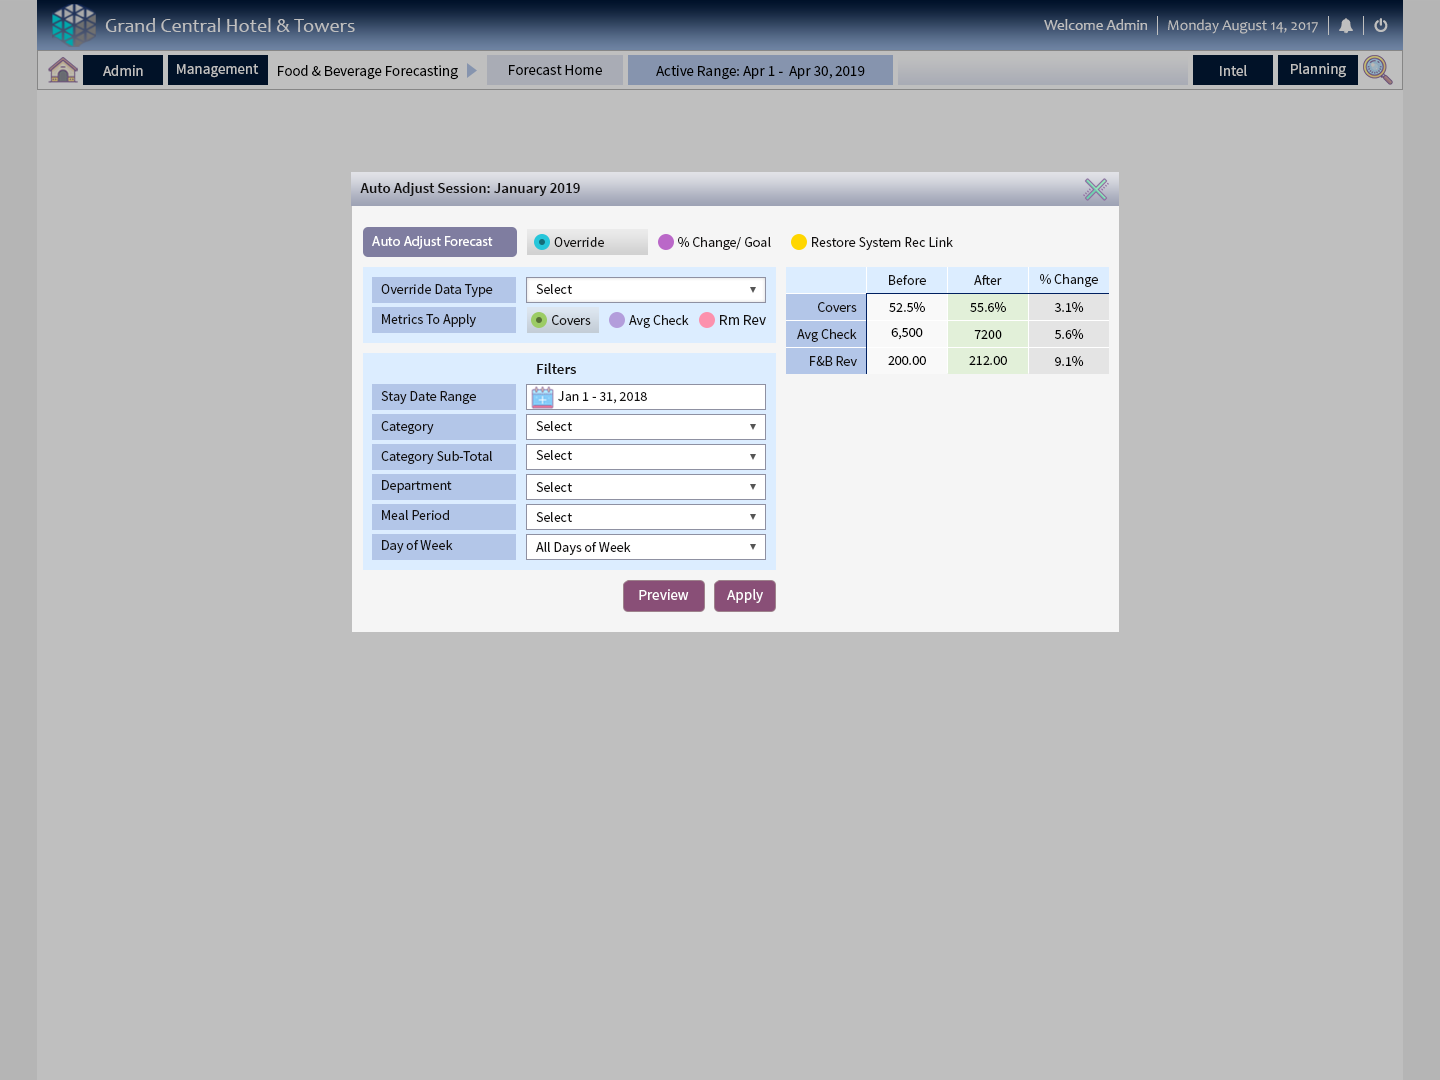
Task: Select the Override radio option
Action: pyautogui.click(x=542, y=242)
